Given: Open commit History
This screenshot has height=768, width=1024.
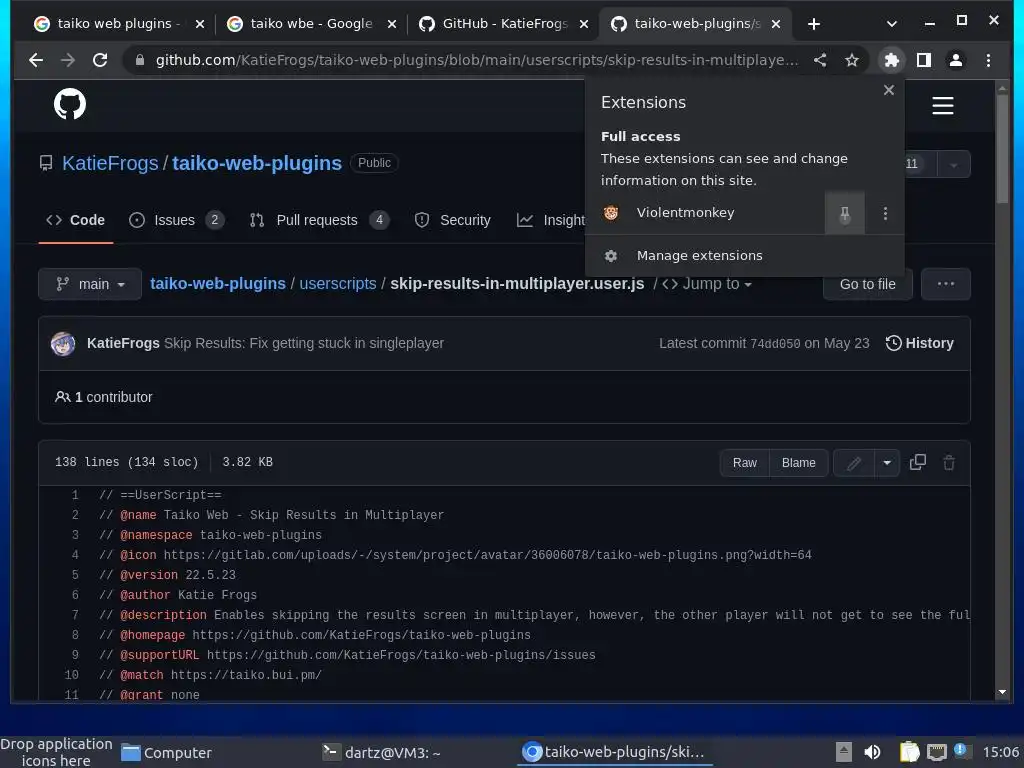Looking at the screenshot, I should pos(920,344).
